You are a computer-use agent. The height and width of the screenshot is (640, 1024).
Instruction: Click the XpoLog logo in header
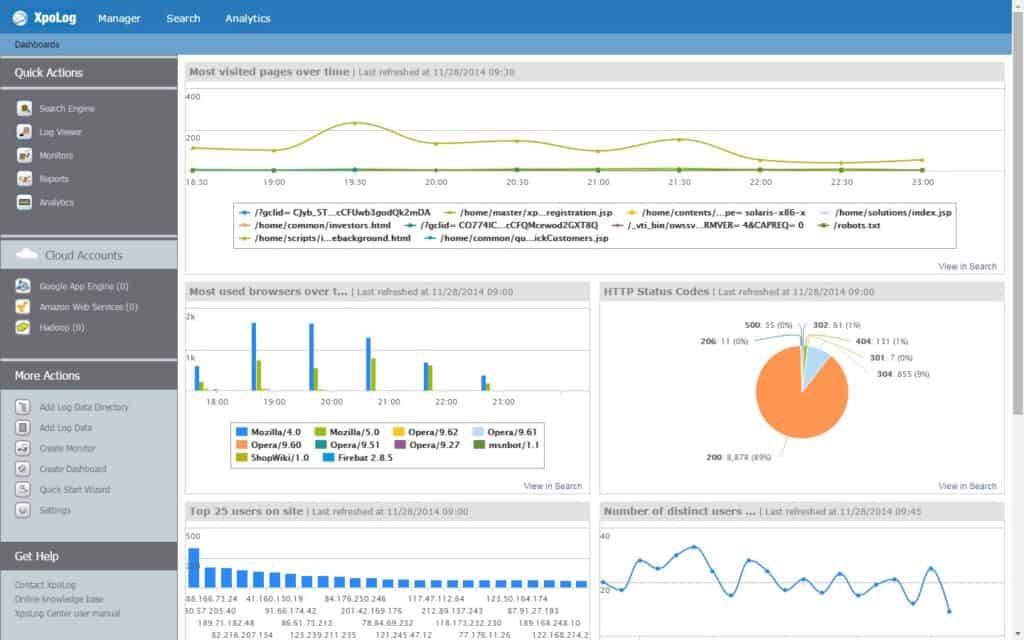44,18
